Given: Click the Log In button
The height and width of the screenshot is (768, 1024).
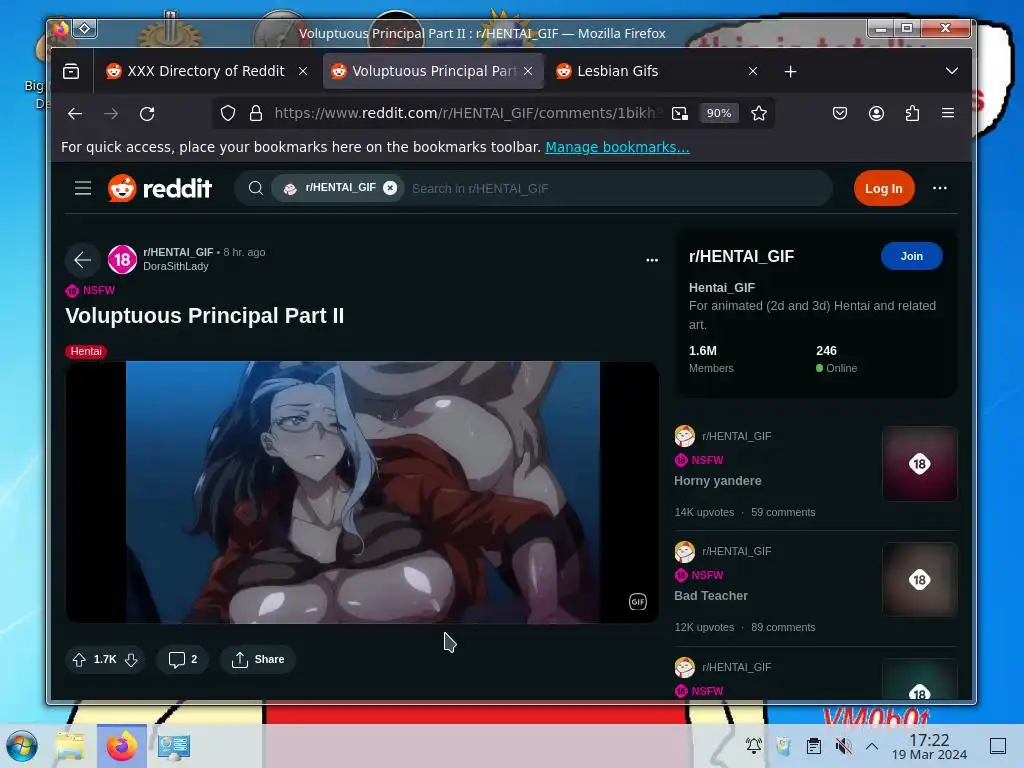Looking at the screenshot, I should coord(884,188).
